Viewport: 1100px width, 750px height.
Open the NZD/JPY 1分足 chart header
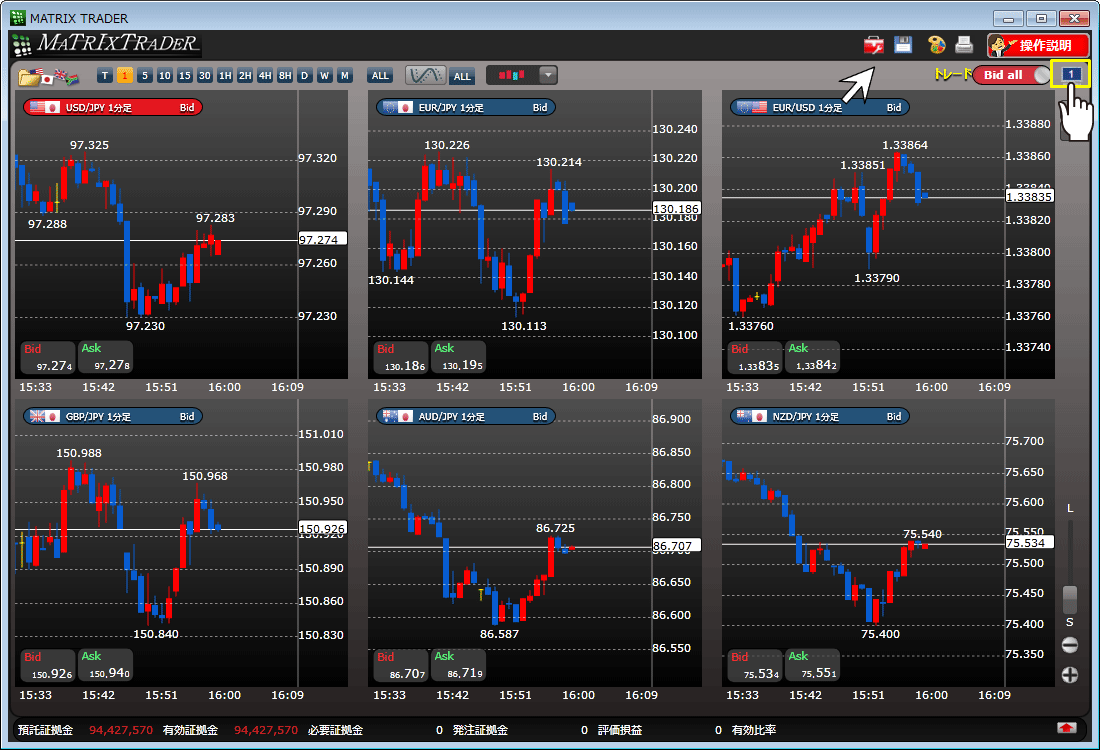tap(819, 416)
